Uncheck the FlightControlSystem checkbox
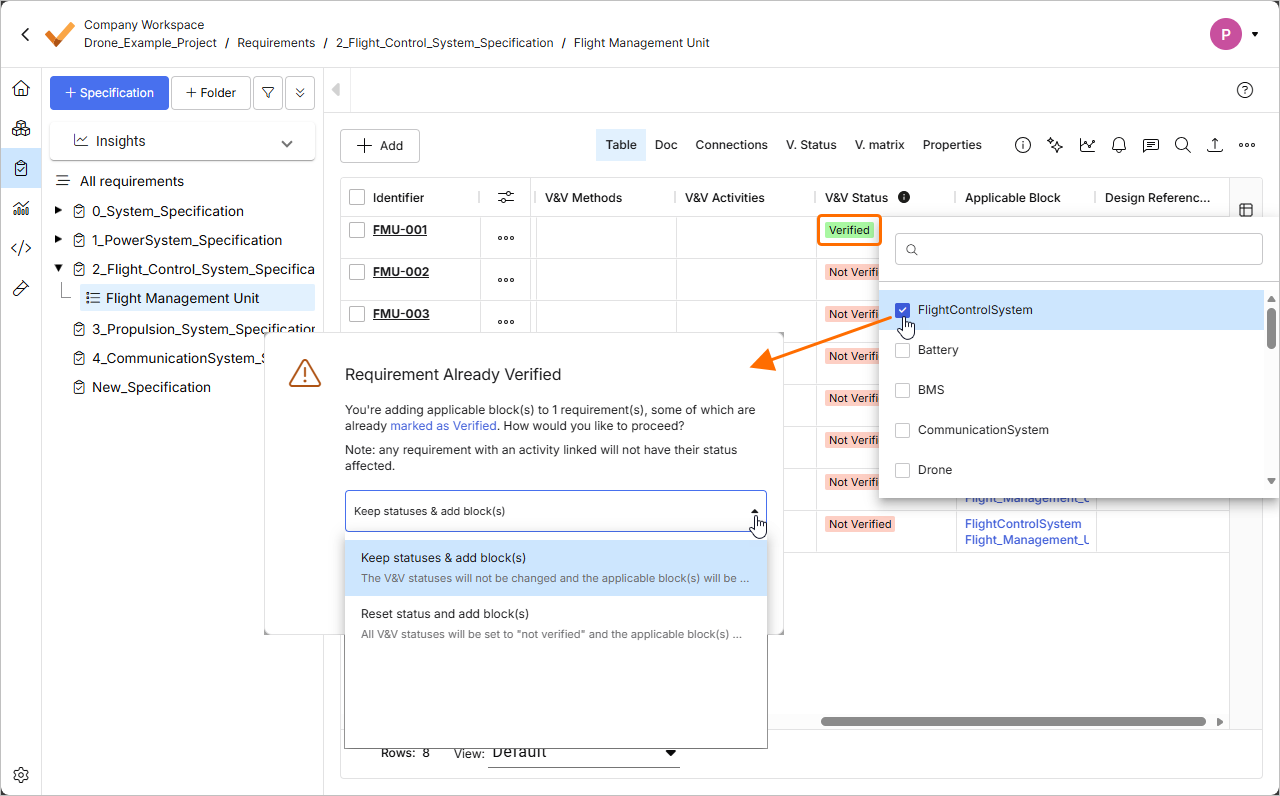 point(903,310)
